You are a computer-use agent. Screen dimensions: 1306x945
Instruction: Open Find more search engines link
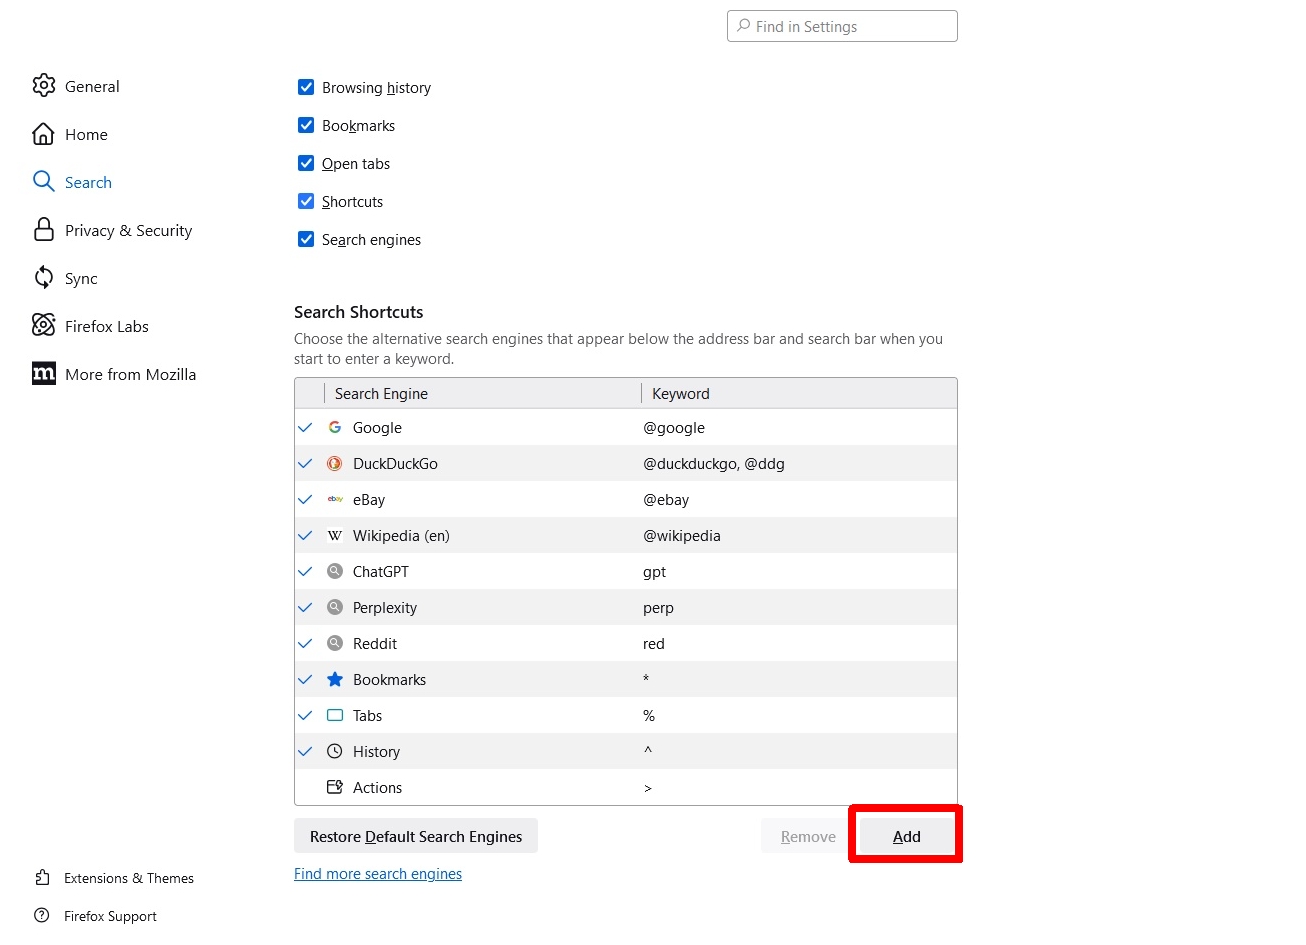click(378, 874)
